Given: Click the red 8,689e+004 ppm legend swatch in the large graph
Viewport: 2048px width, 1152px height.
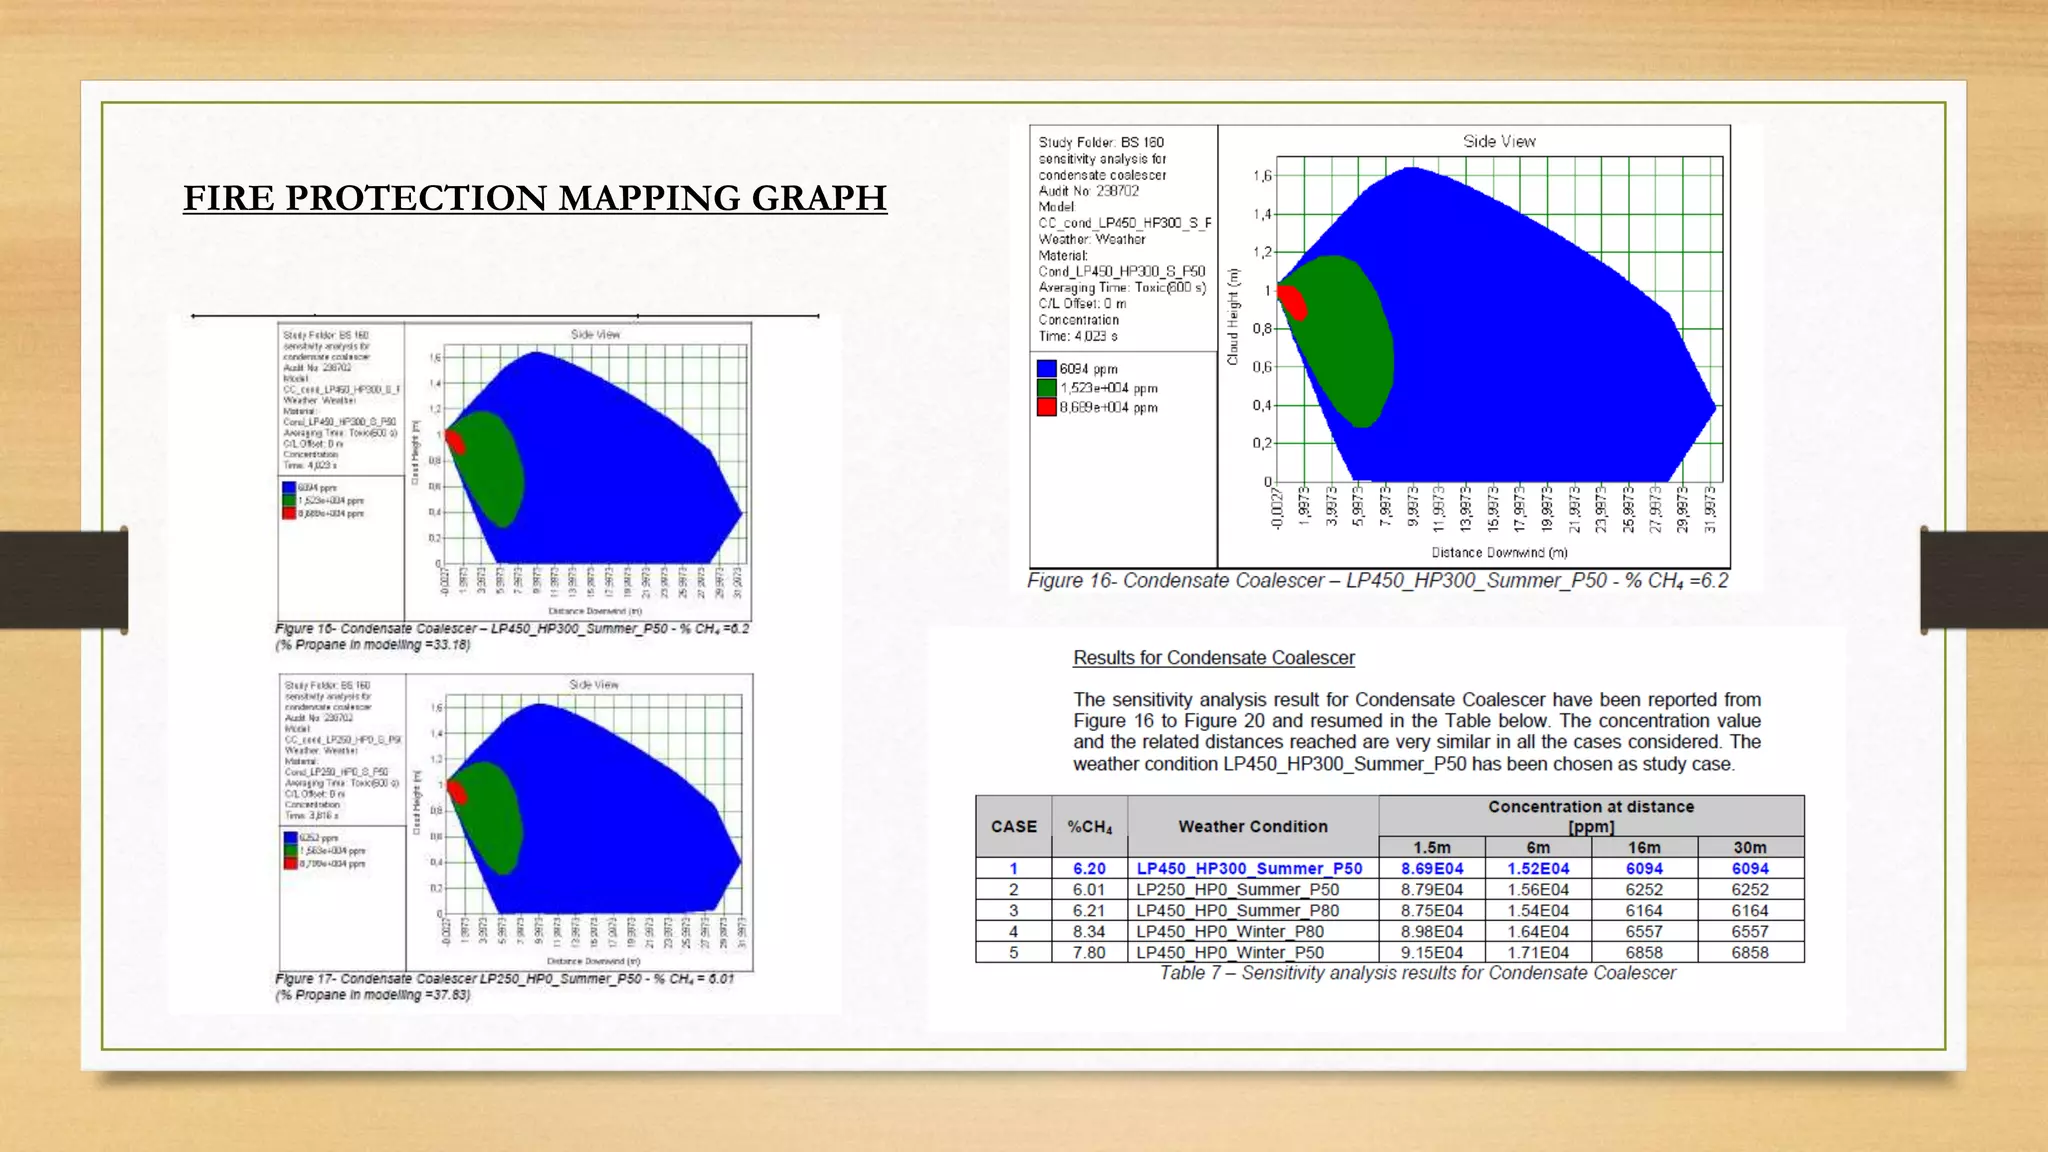Looking at the screenshot, I should coord(1046,407).
